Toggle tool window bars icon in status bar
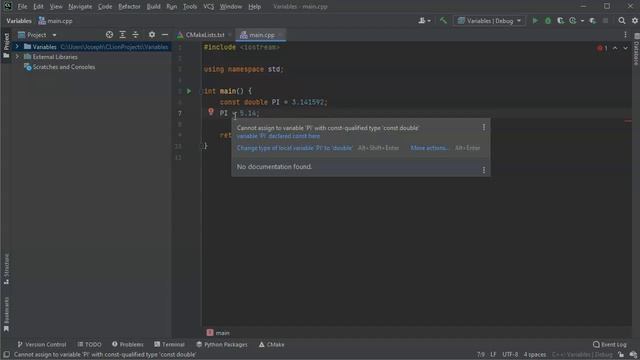Screen dimensions: 640x360 click(7, 355)
